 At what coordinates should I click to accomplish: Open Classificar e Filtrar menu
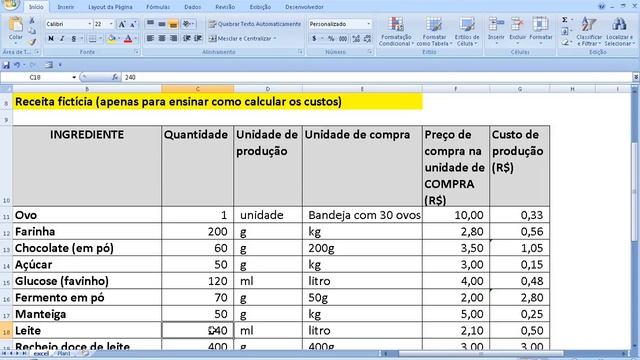point(589,31)
